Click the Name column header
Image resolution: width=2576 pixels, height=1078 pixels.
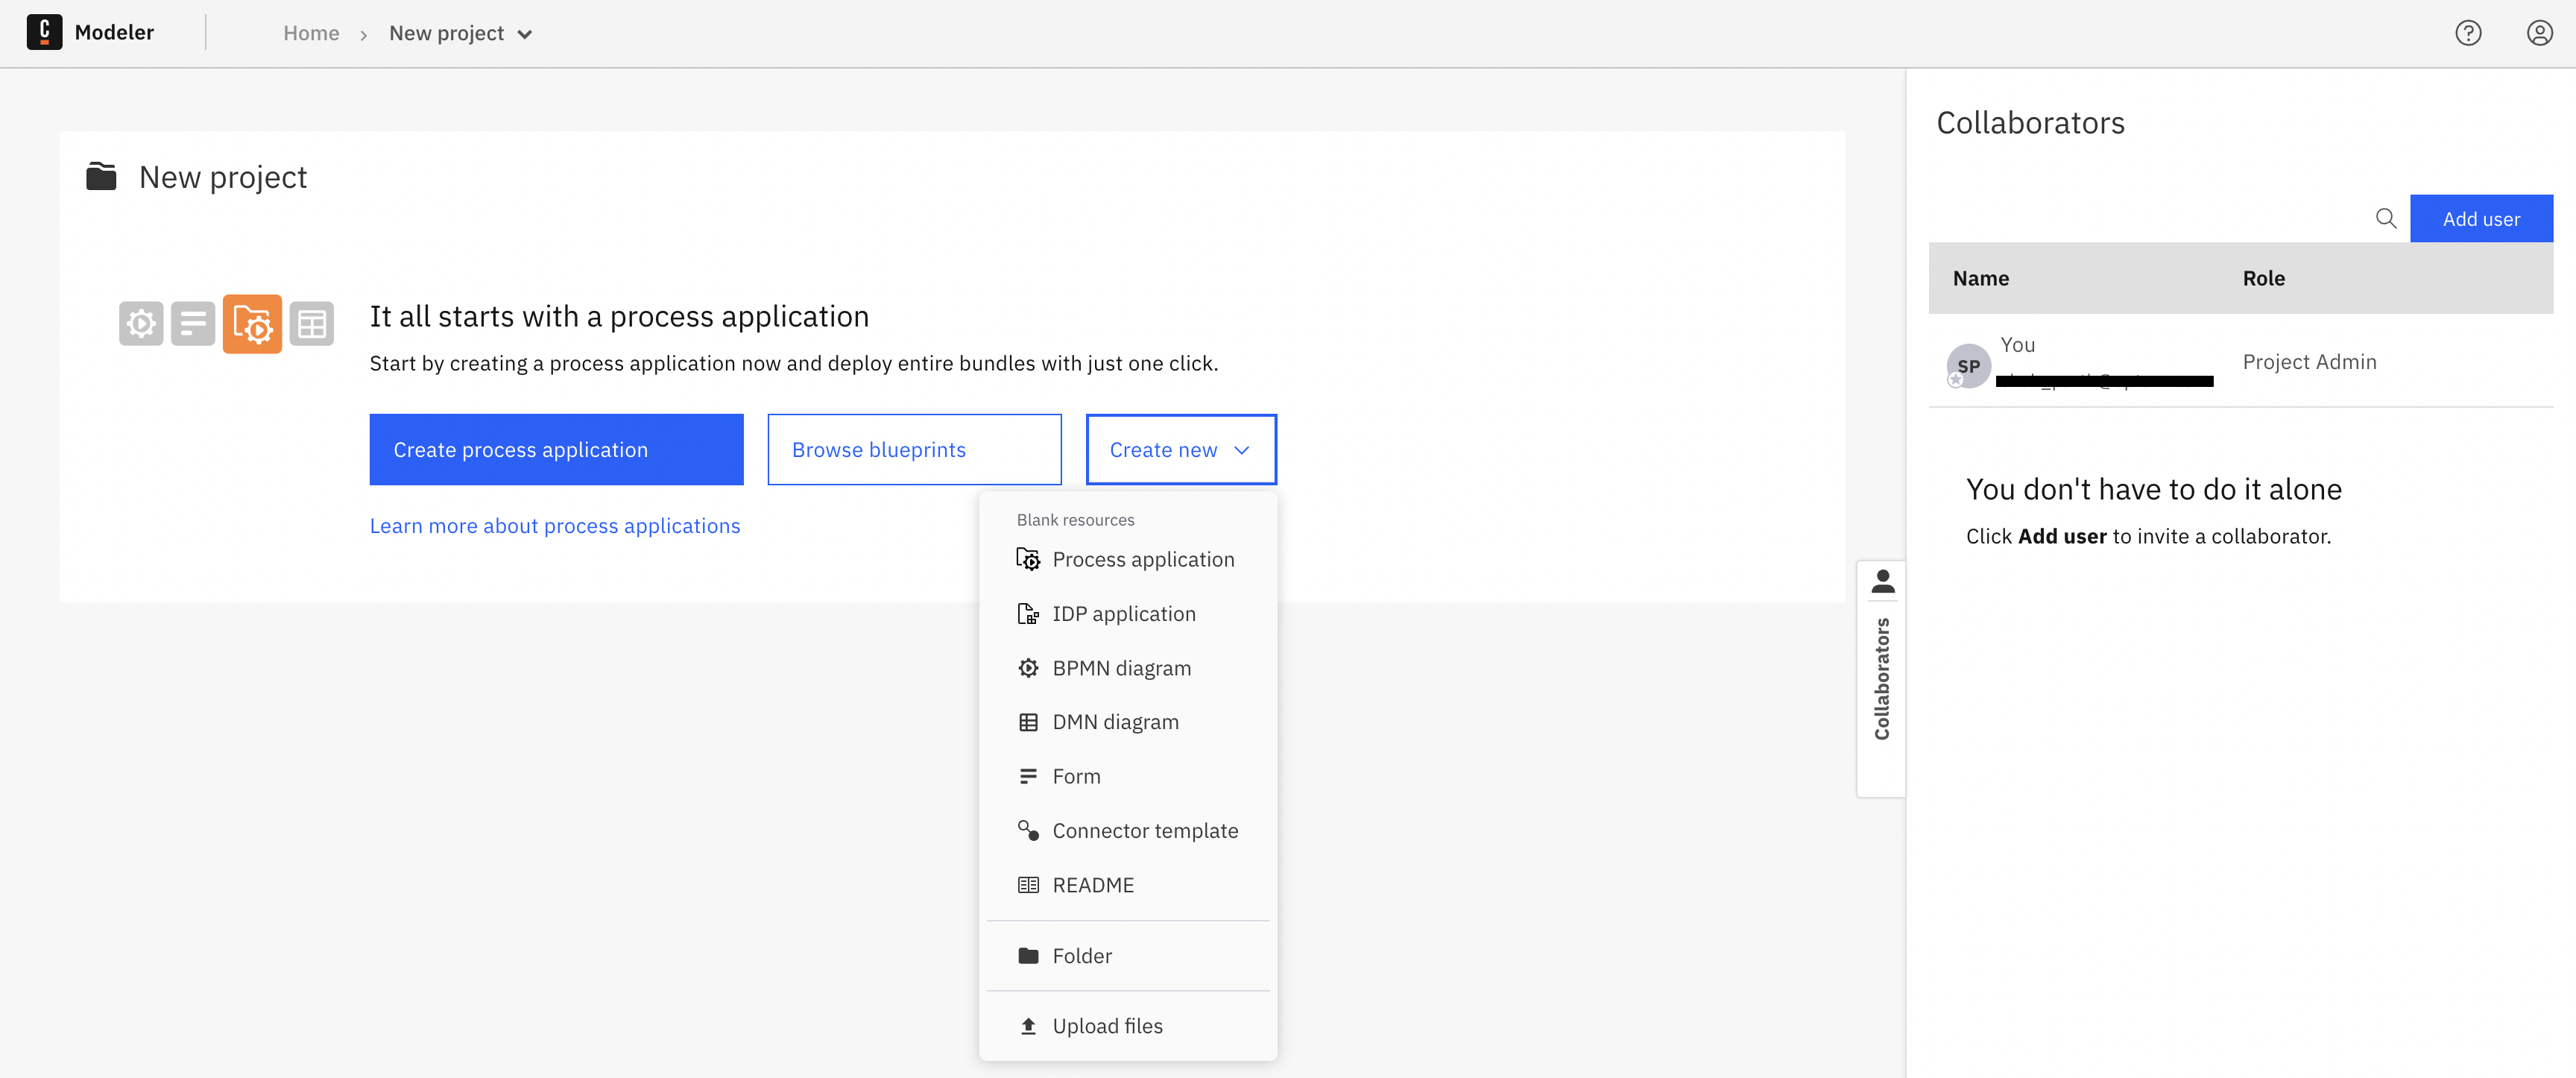[1980, 278]
